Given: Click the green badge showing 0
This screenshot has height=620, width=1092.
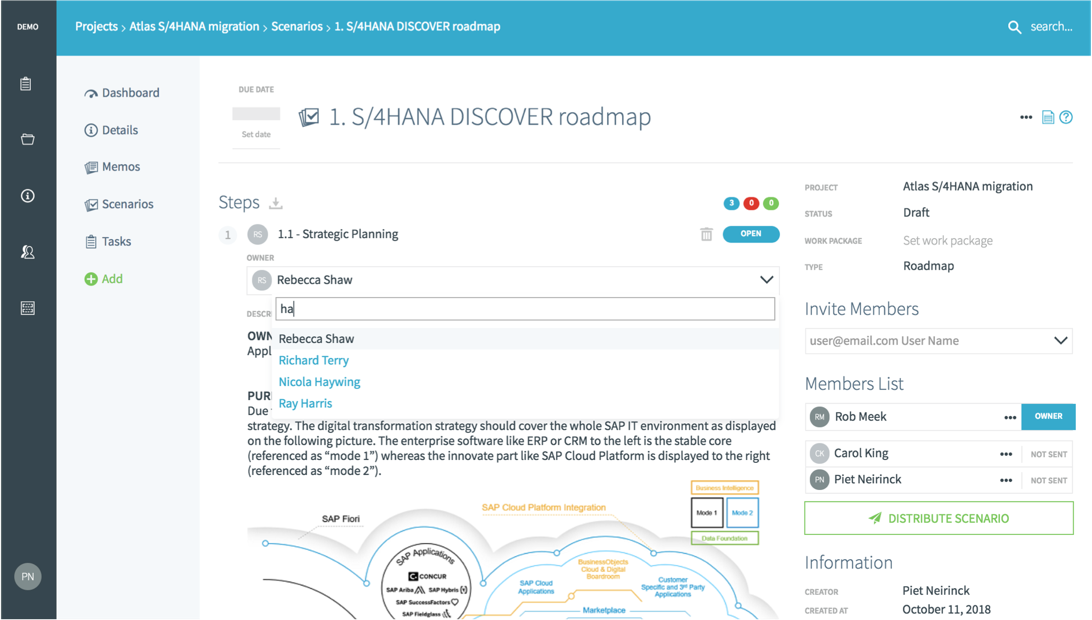Looking at the screenshot, I should [771, 203].
